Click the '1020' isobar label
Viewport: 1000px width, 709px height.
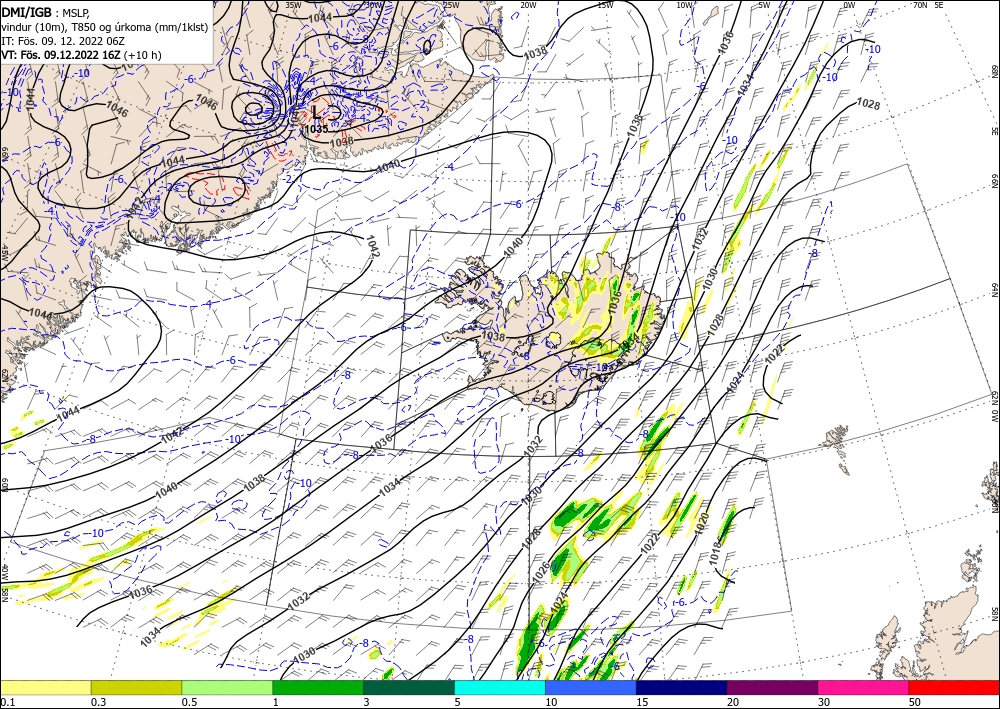pyautogui.click(x=702, y=522)
